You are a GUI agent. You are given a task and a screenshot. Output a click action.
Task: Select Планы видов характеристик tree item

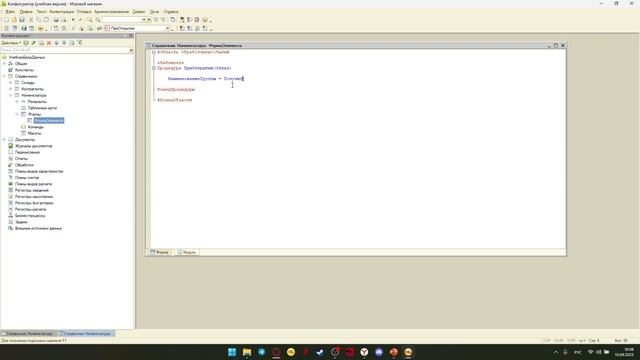39,171
